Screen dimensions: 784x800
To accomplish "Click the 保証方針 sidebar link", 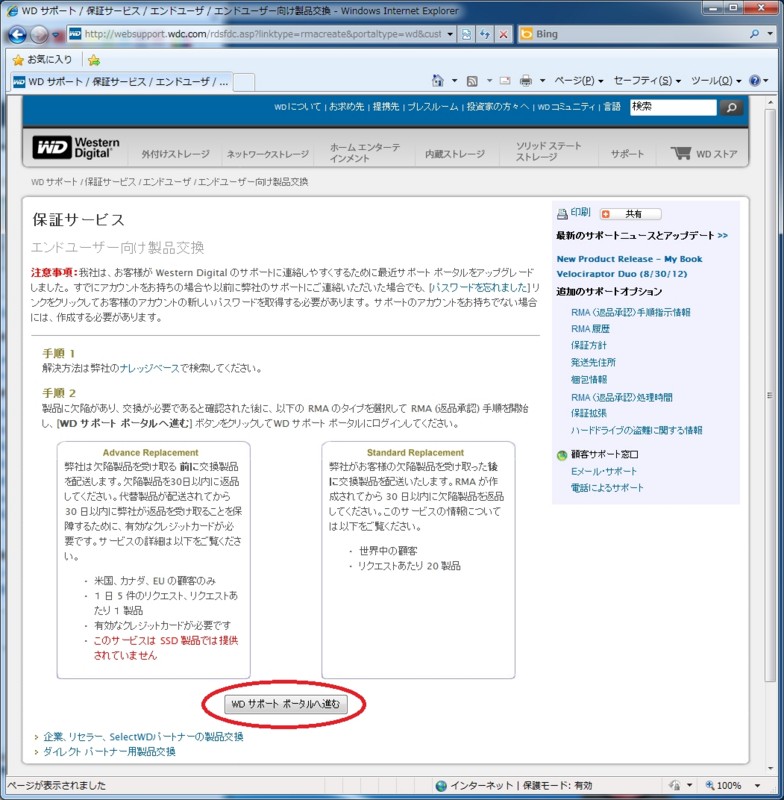I will point(589,345).
